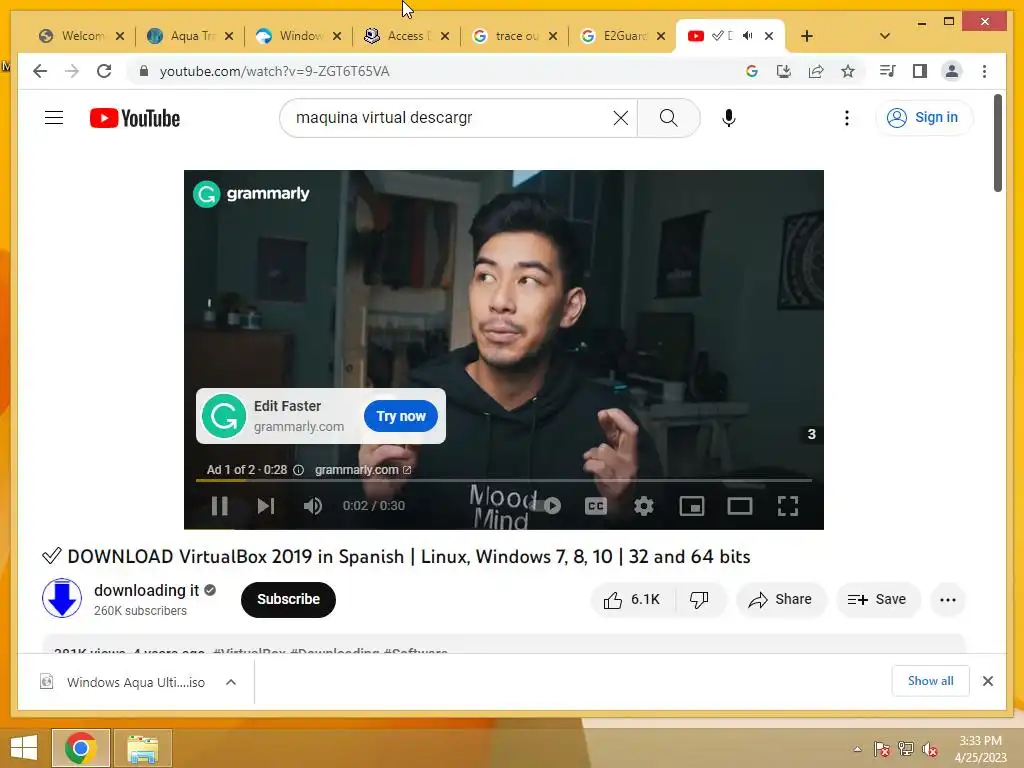Clear the YouTube search box text

pyautogui.click(x=620, y=118)
